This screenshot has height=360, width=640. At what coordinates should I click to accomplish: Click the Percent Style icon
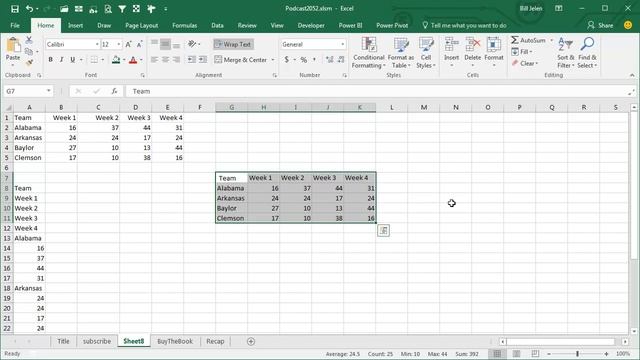click(x=304, y=60)
